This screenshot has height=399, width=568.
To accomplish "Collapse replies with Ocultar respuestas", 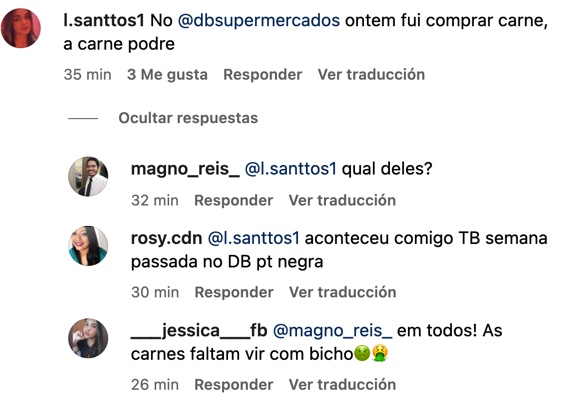I will pyautogui.click(x=188, y=118).
